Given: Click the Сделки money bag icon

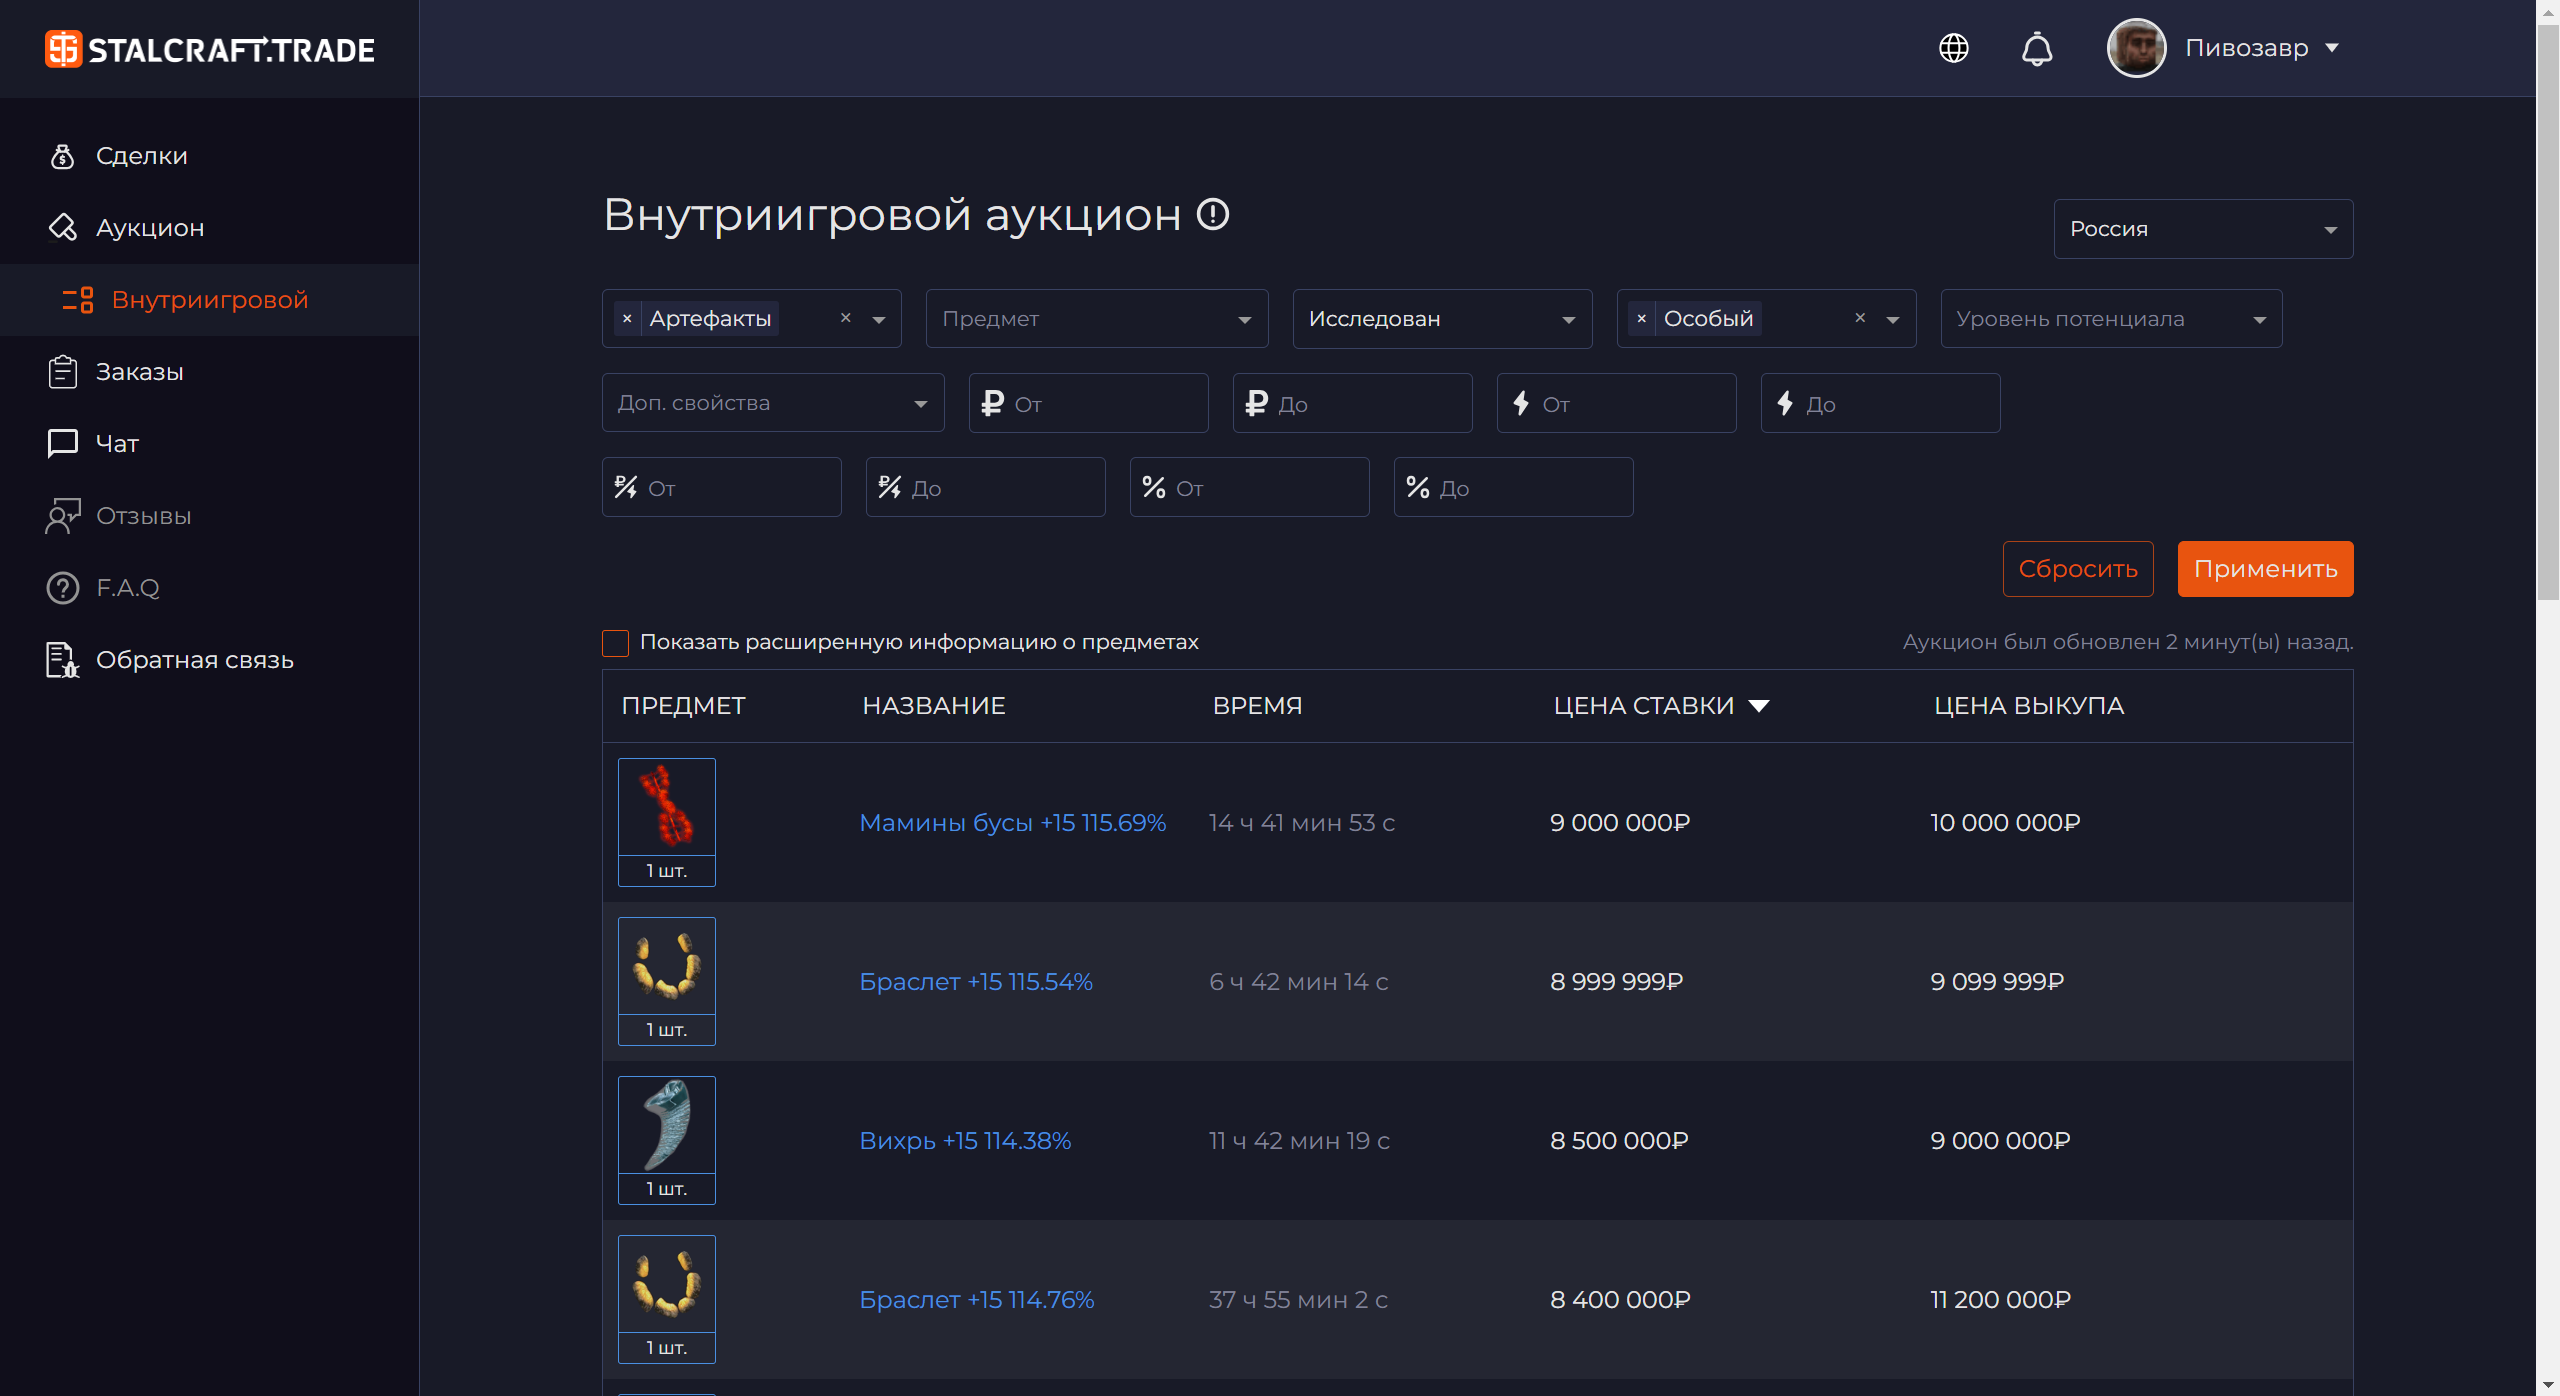Looking at the screenshot, I should pos(63,156).
